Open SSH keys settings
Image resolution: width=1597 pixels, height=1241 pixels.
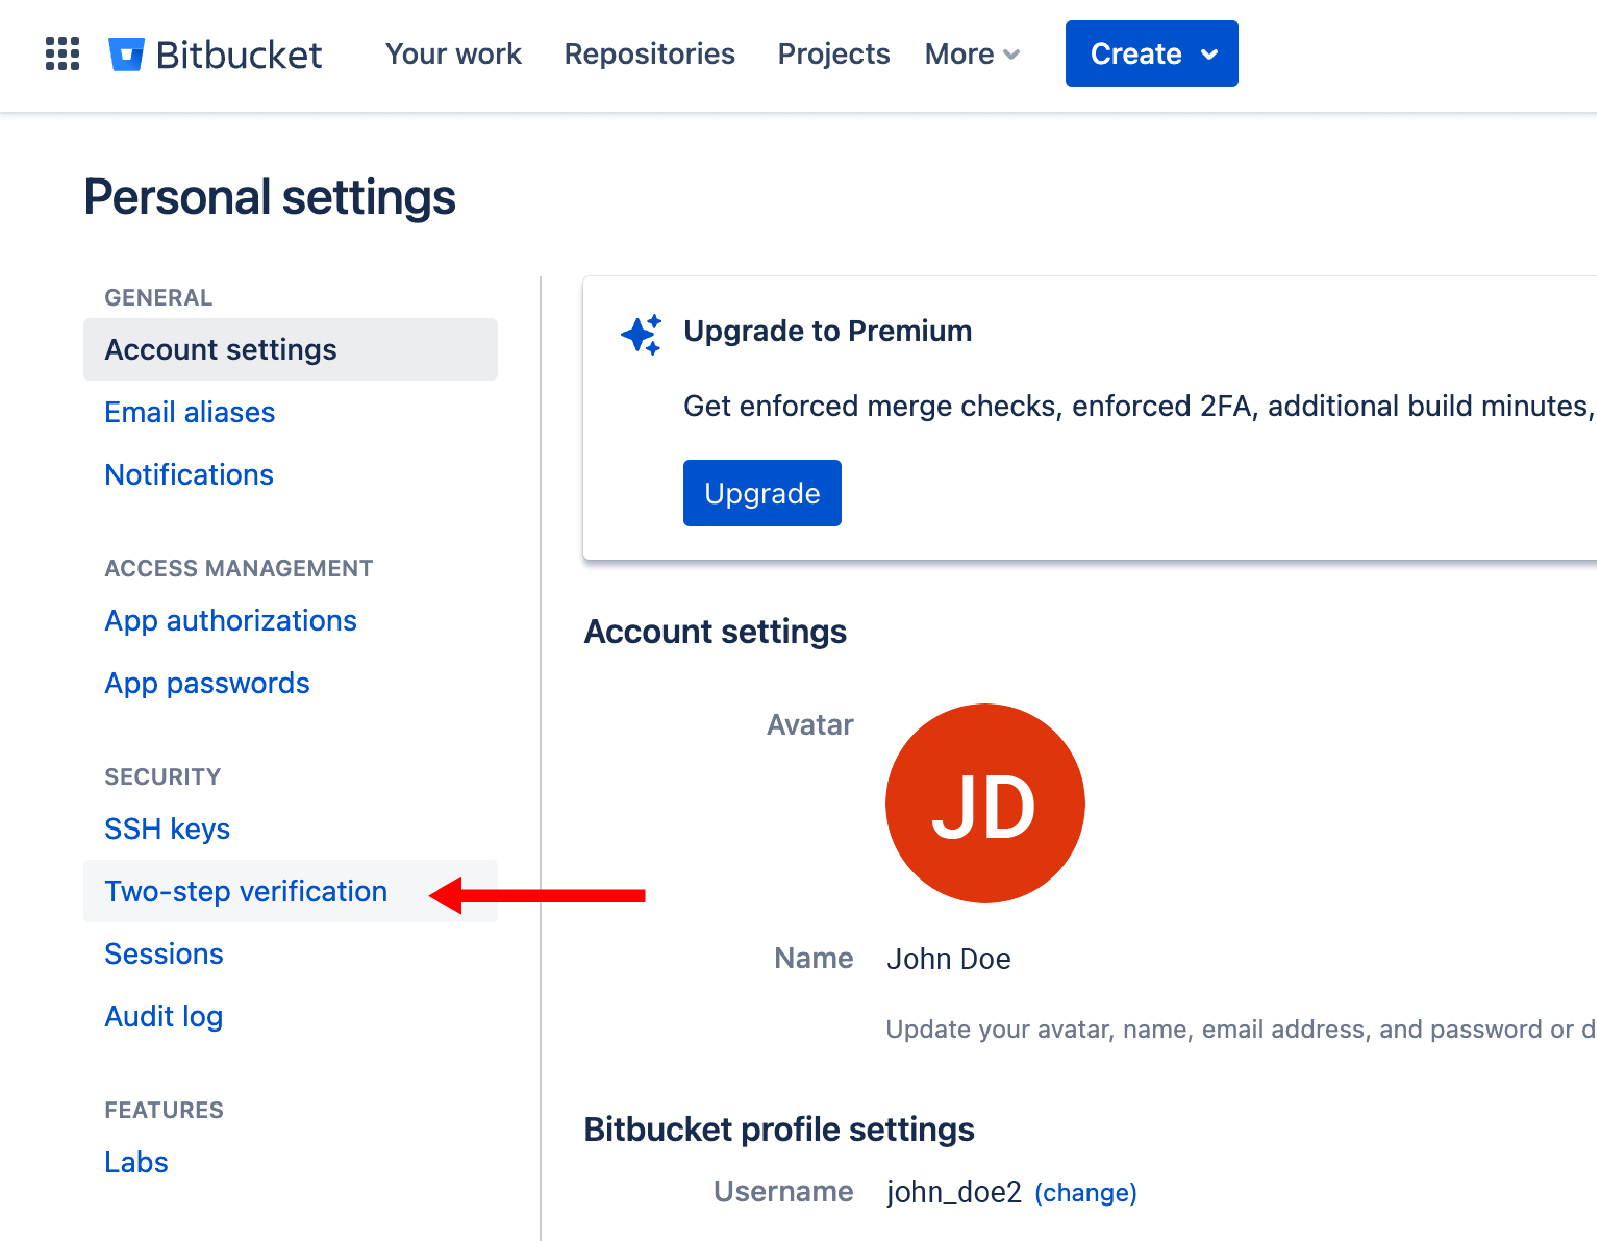167,829
